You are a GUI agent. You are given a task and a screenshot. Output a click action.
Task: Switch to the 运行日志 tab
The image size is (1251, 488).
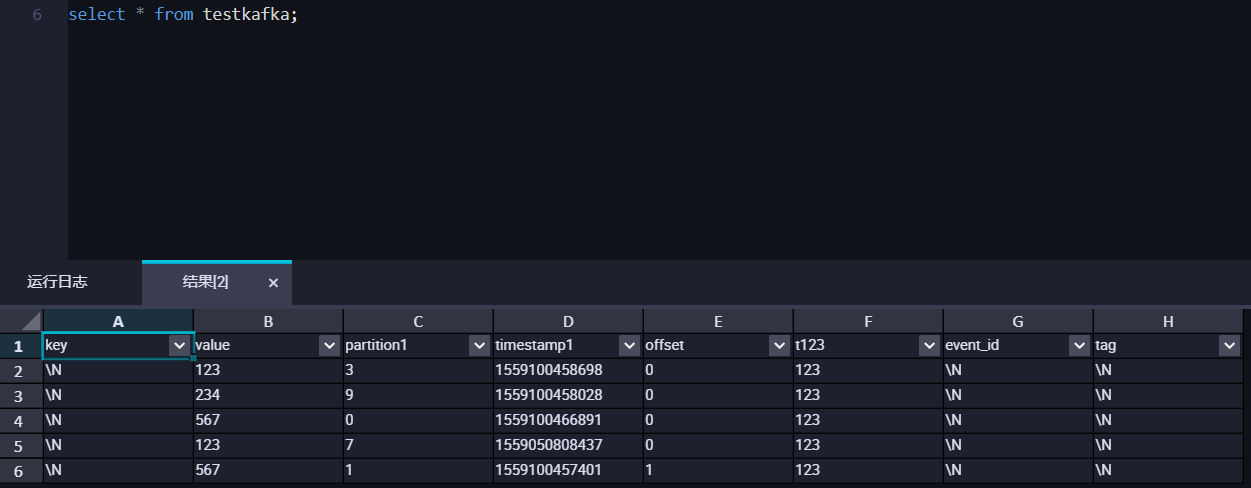57,282
